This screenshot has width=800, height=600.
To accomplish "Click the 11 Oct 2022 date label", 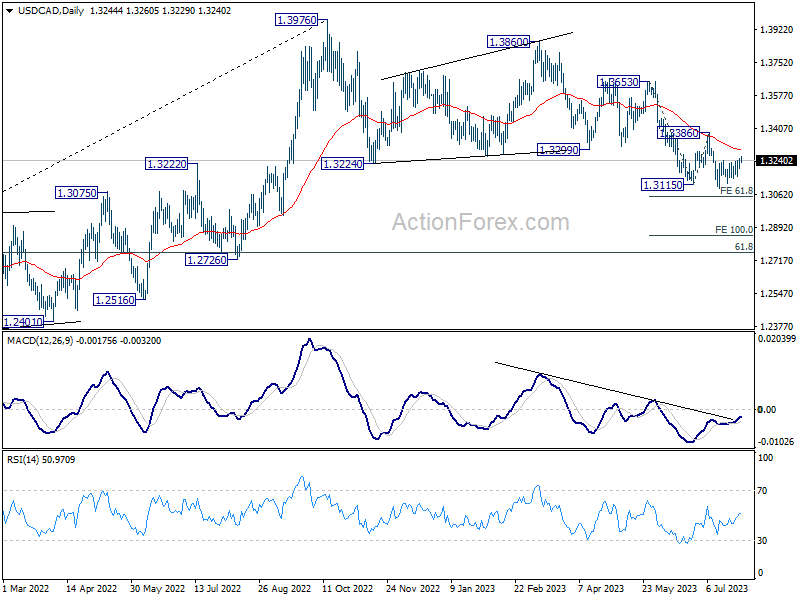I will point(347,588).
